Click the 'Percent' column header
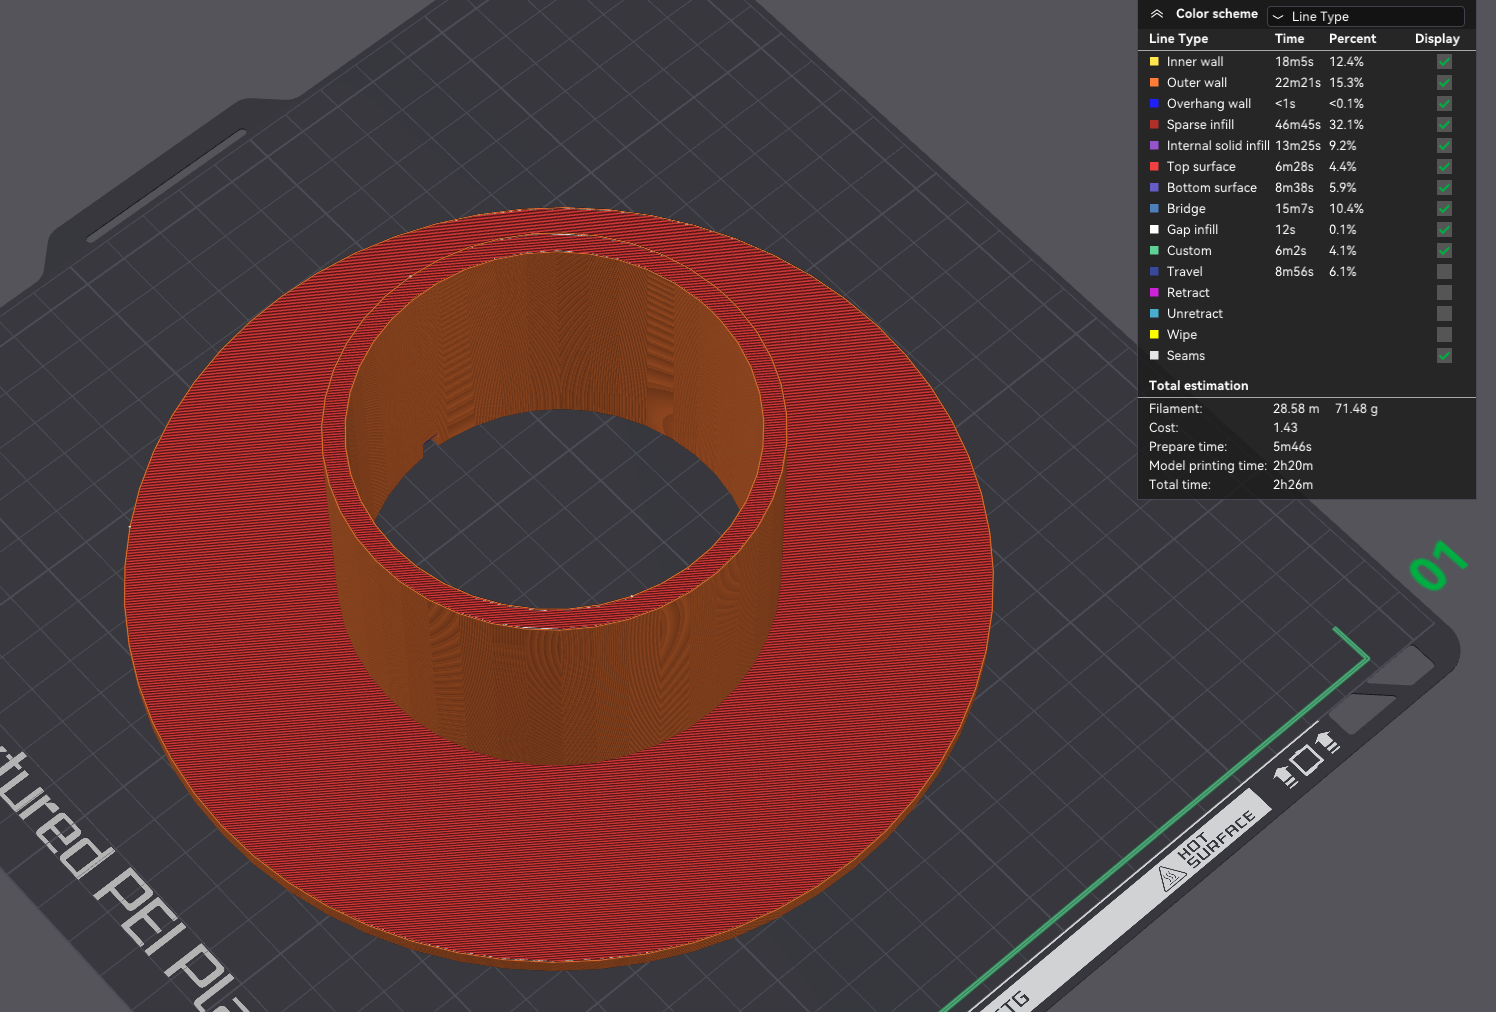The width and height of the screenshot is (1496, 1012). [x=1352, y=38]
